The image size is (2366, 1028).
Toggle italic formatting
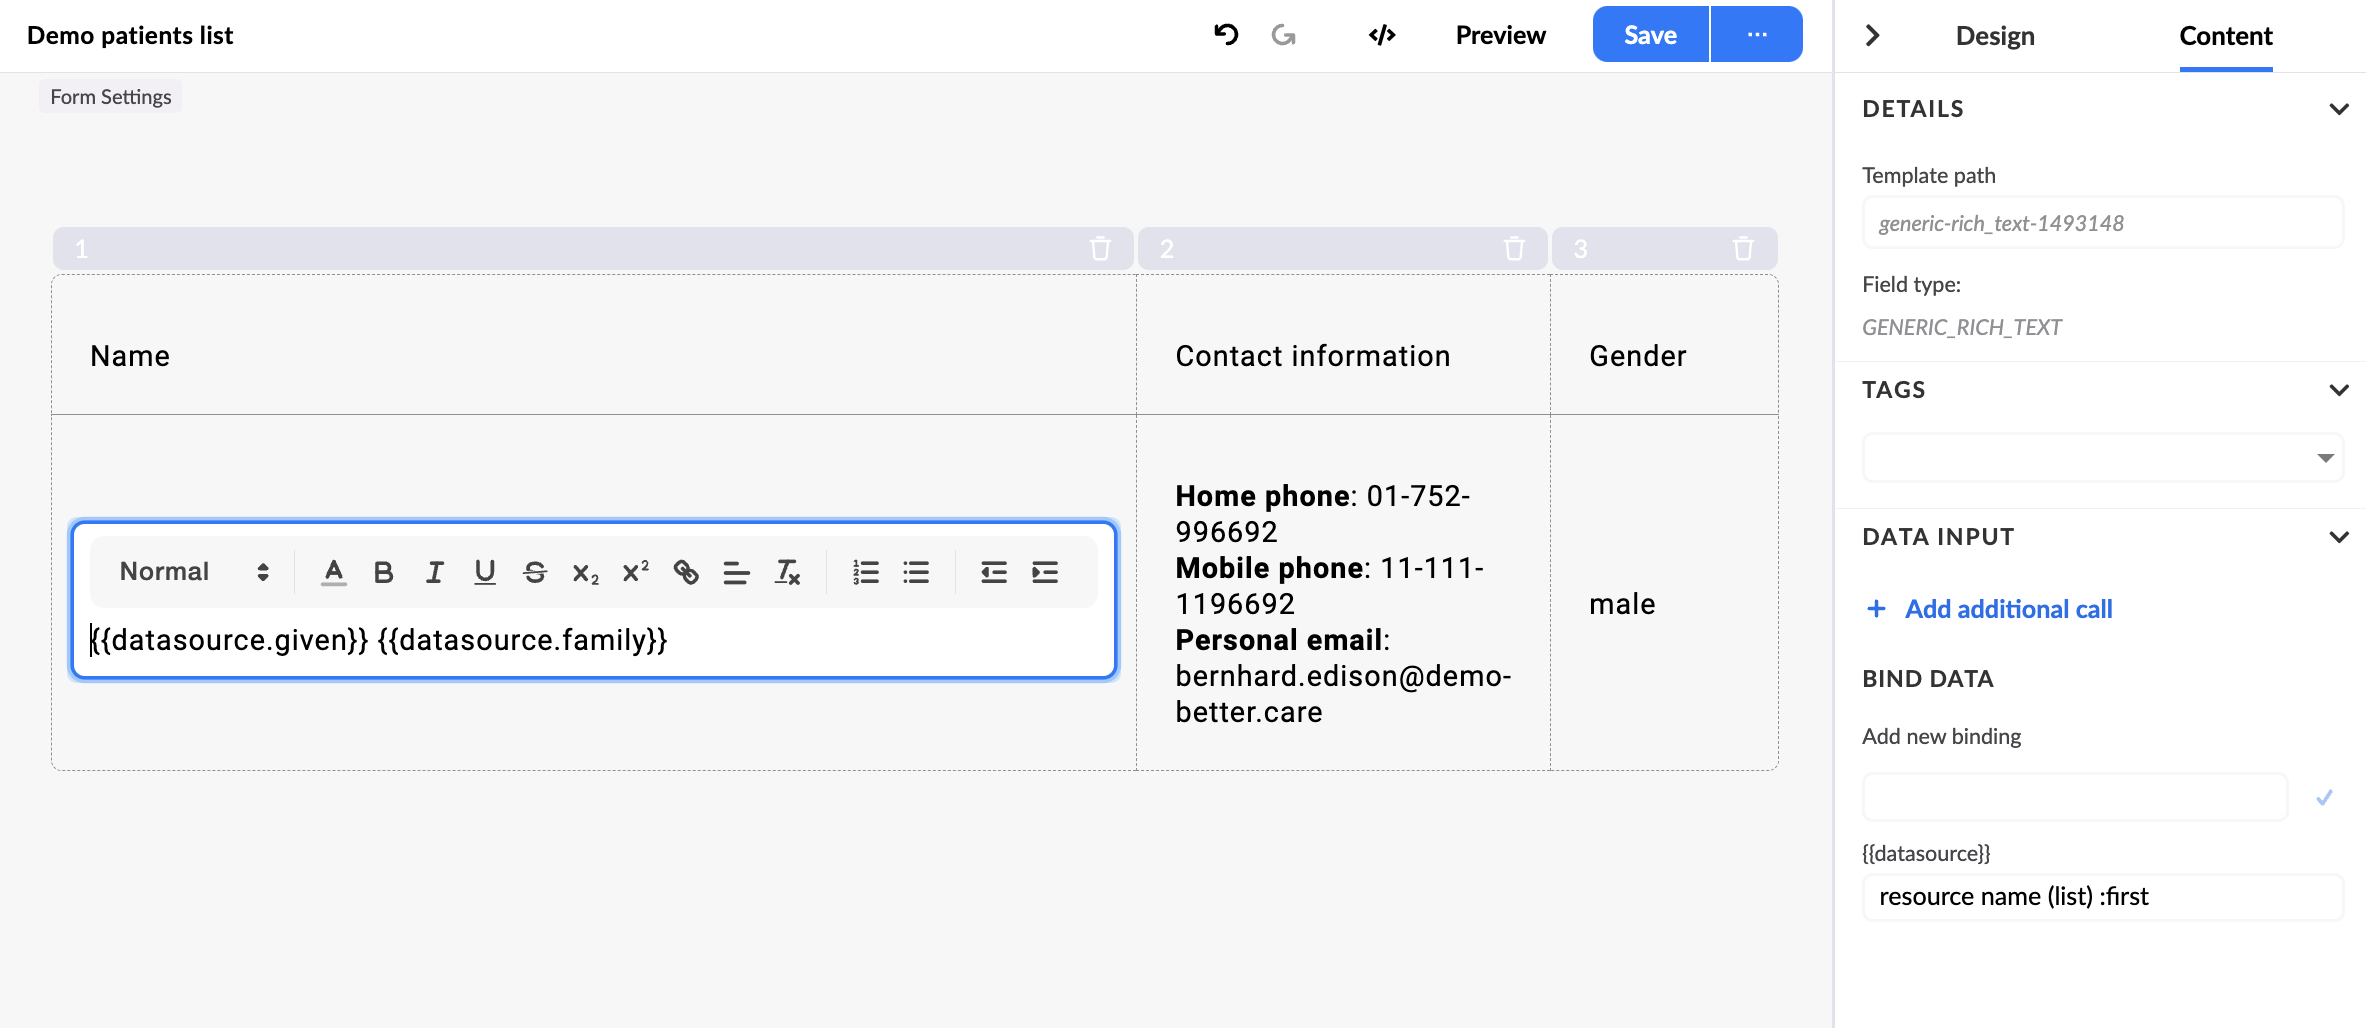tap(434, 572)
